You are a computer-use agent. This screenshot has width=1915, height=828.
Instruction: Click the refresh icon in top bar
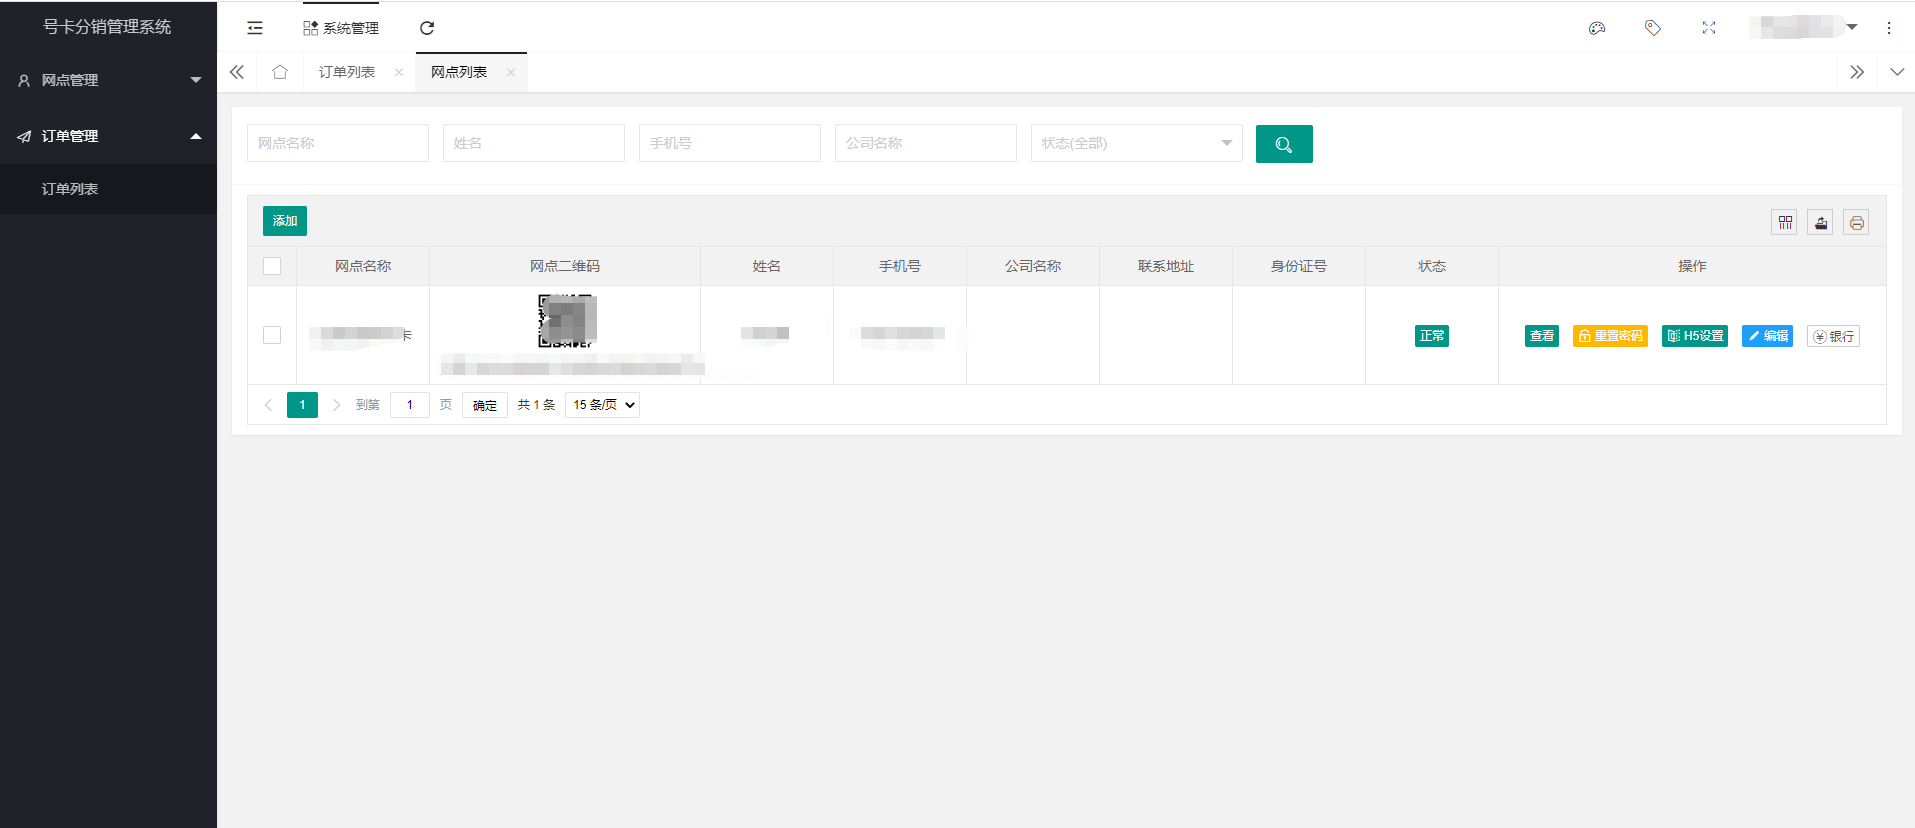click(x=427, y=28)
